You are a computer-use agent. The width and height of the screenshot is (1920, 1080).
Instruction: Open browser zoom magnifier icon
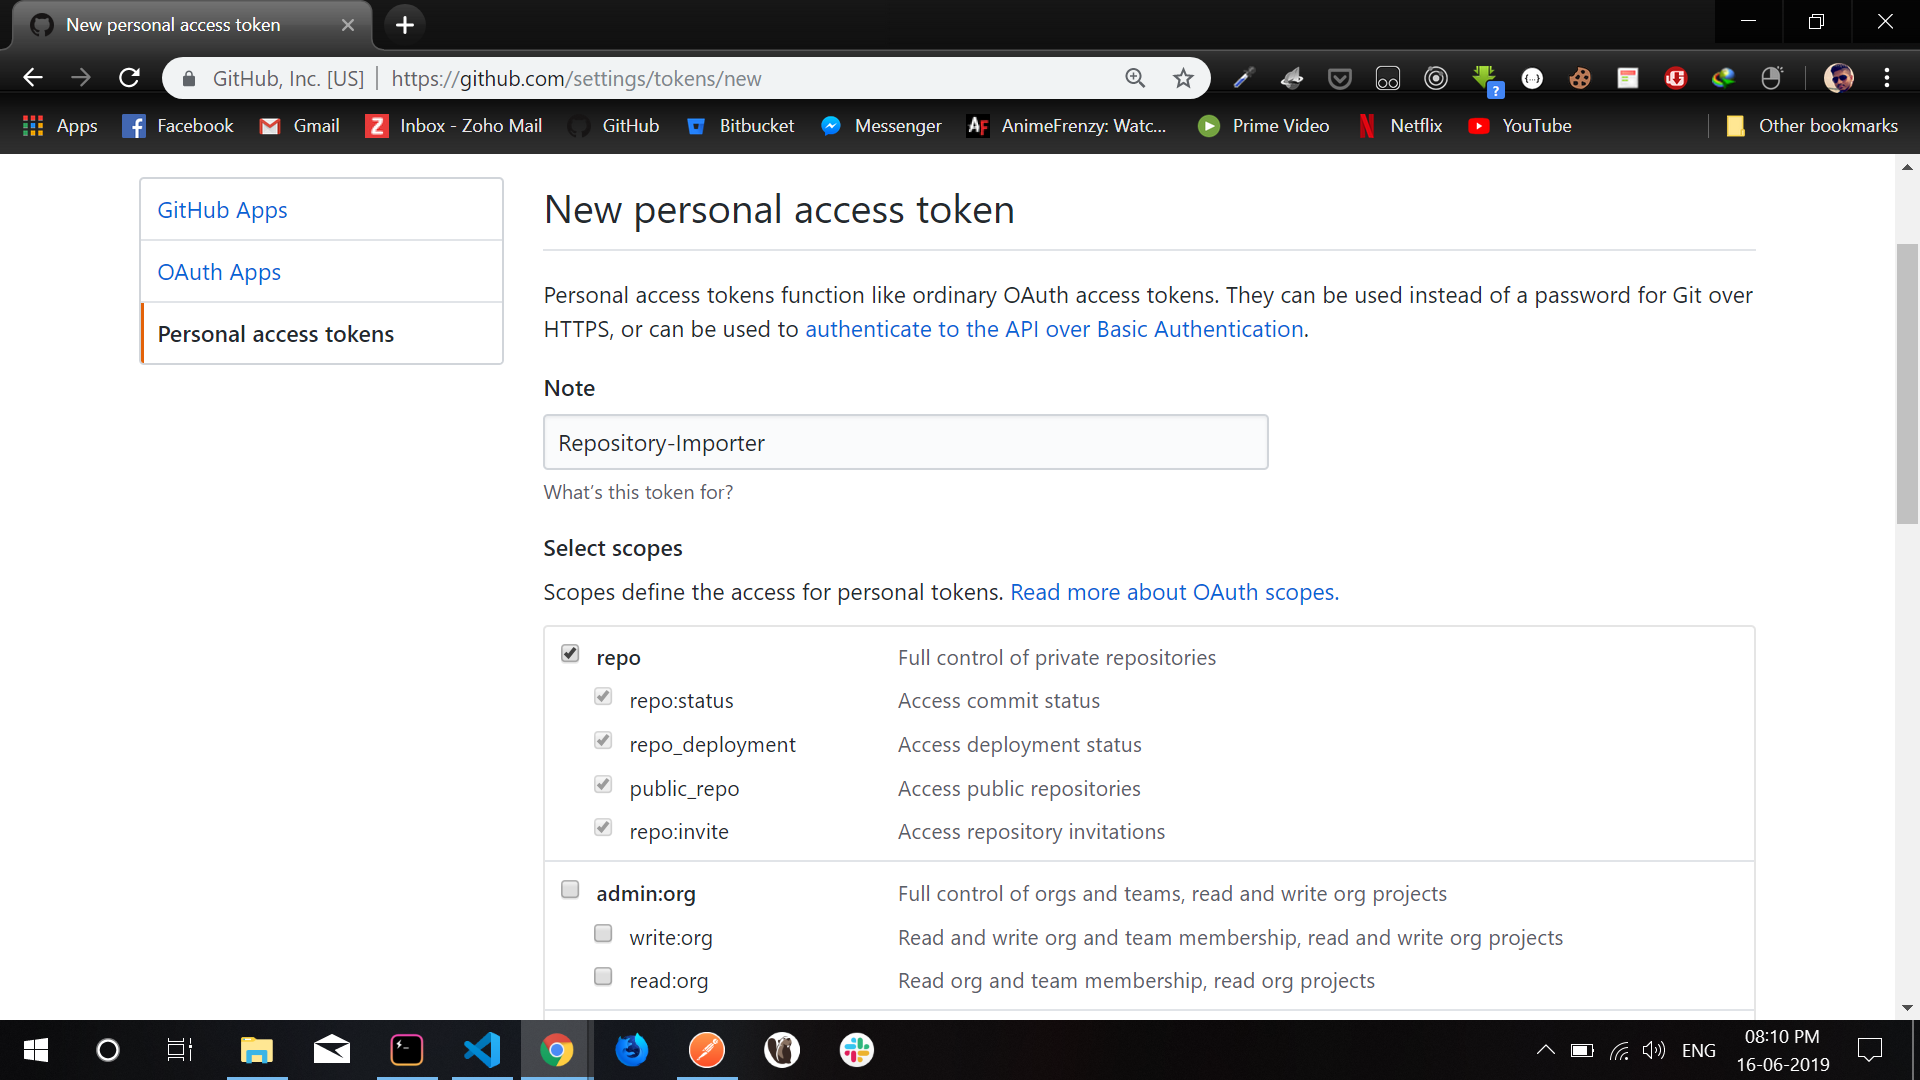click(x=1135, y=78)
